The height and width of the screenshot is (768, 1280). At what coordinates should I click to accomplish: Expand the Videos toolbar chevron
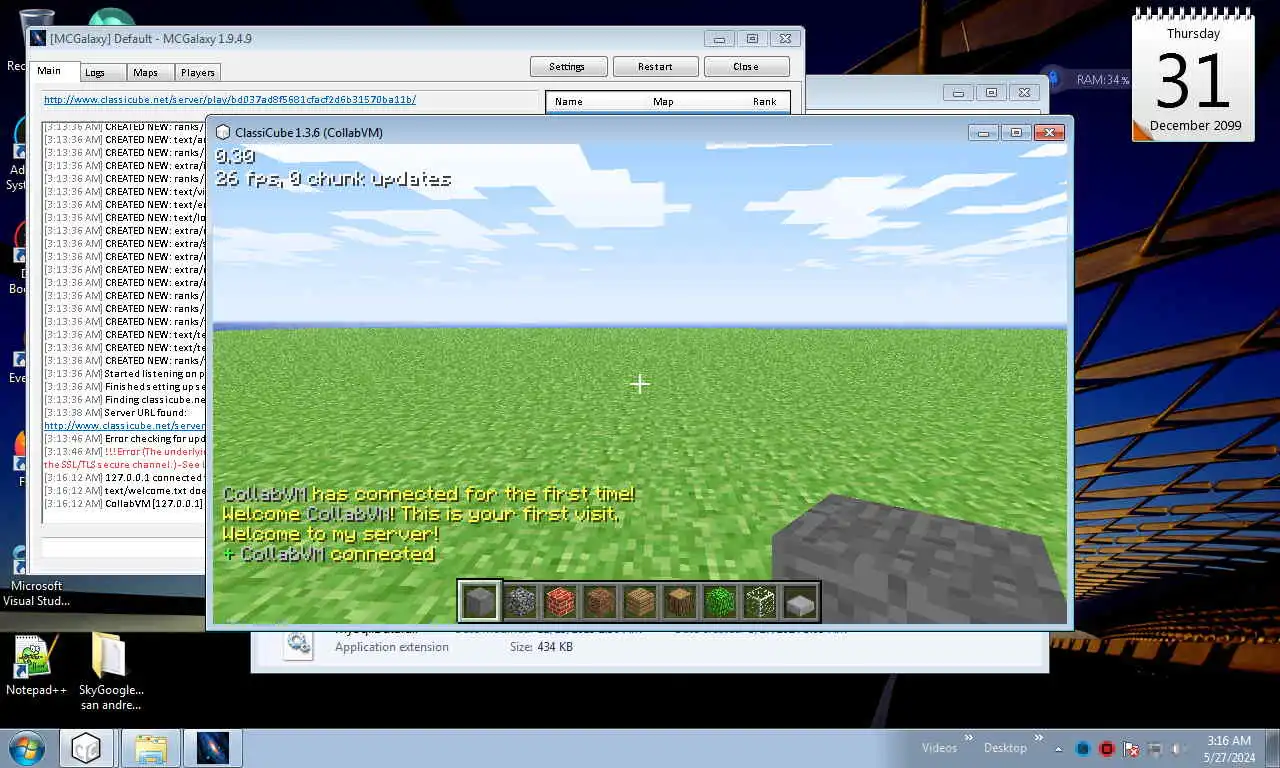[x=968, y=738]
